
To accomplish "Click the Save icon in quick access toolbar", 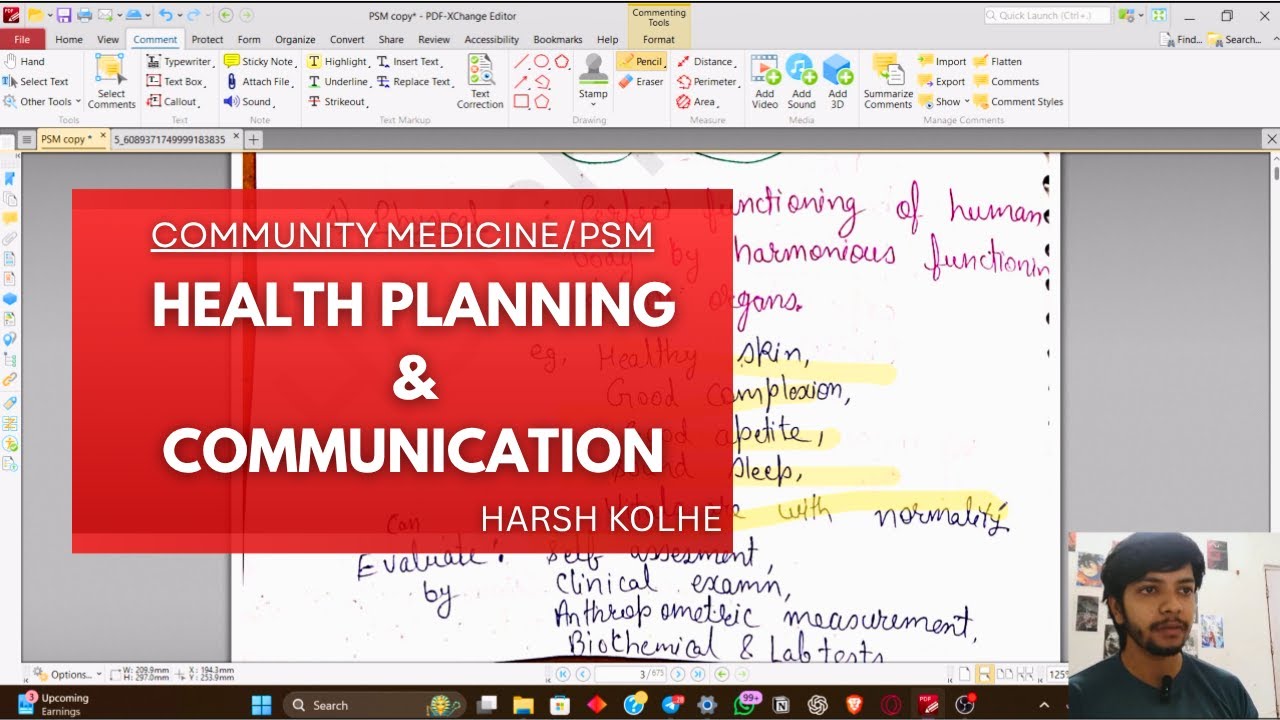I will click(64, 15).
